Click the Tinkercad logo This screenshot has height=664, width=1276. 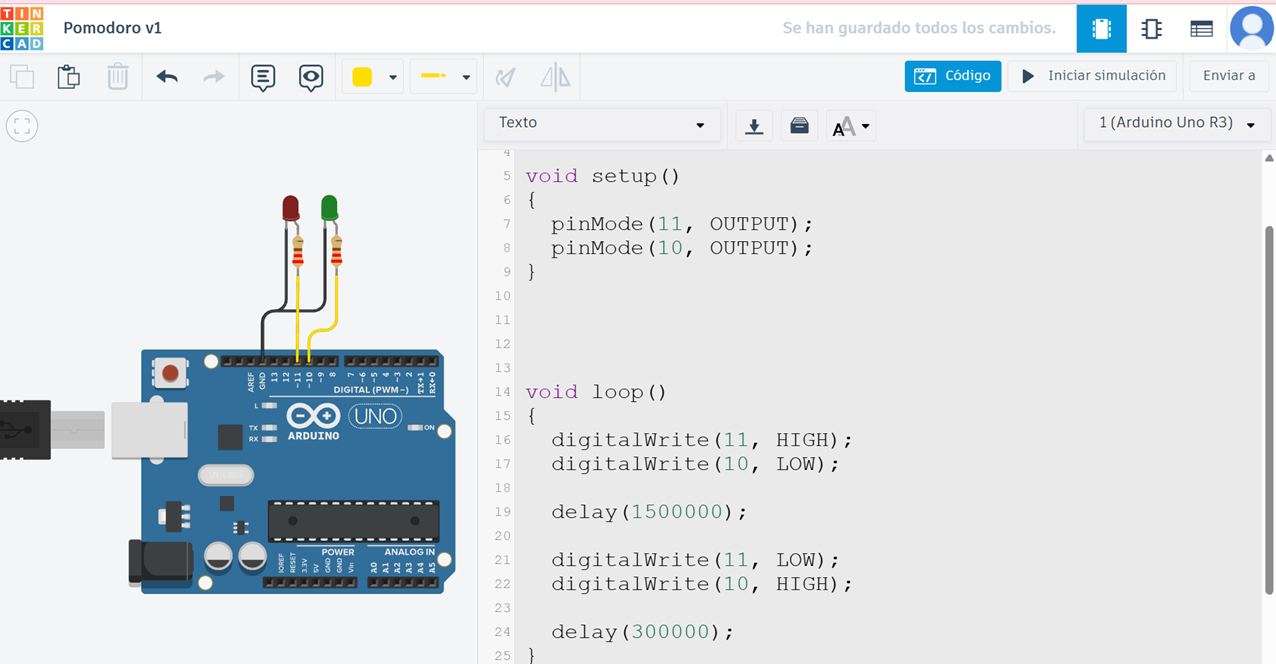(22, 28)
